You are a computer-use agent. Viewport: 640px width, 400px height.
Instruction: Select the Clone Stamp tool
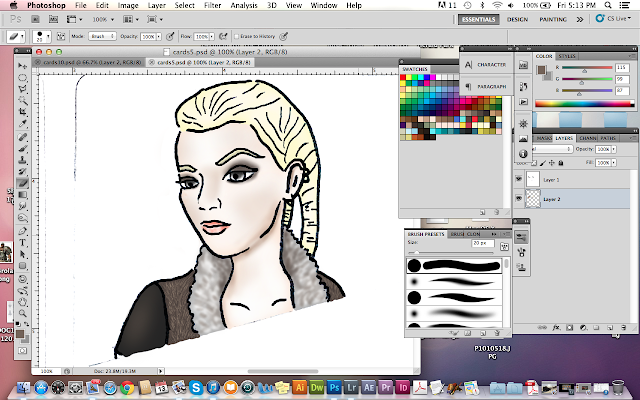click(22, 160)
